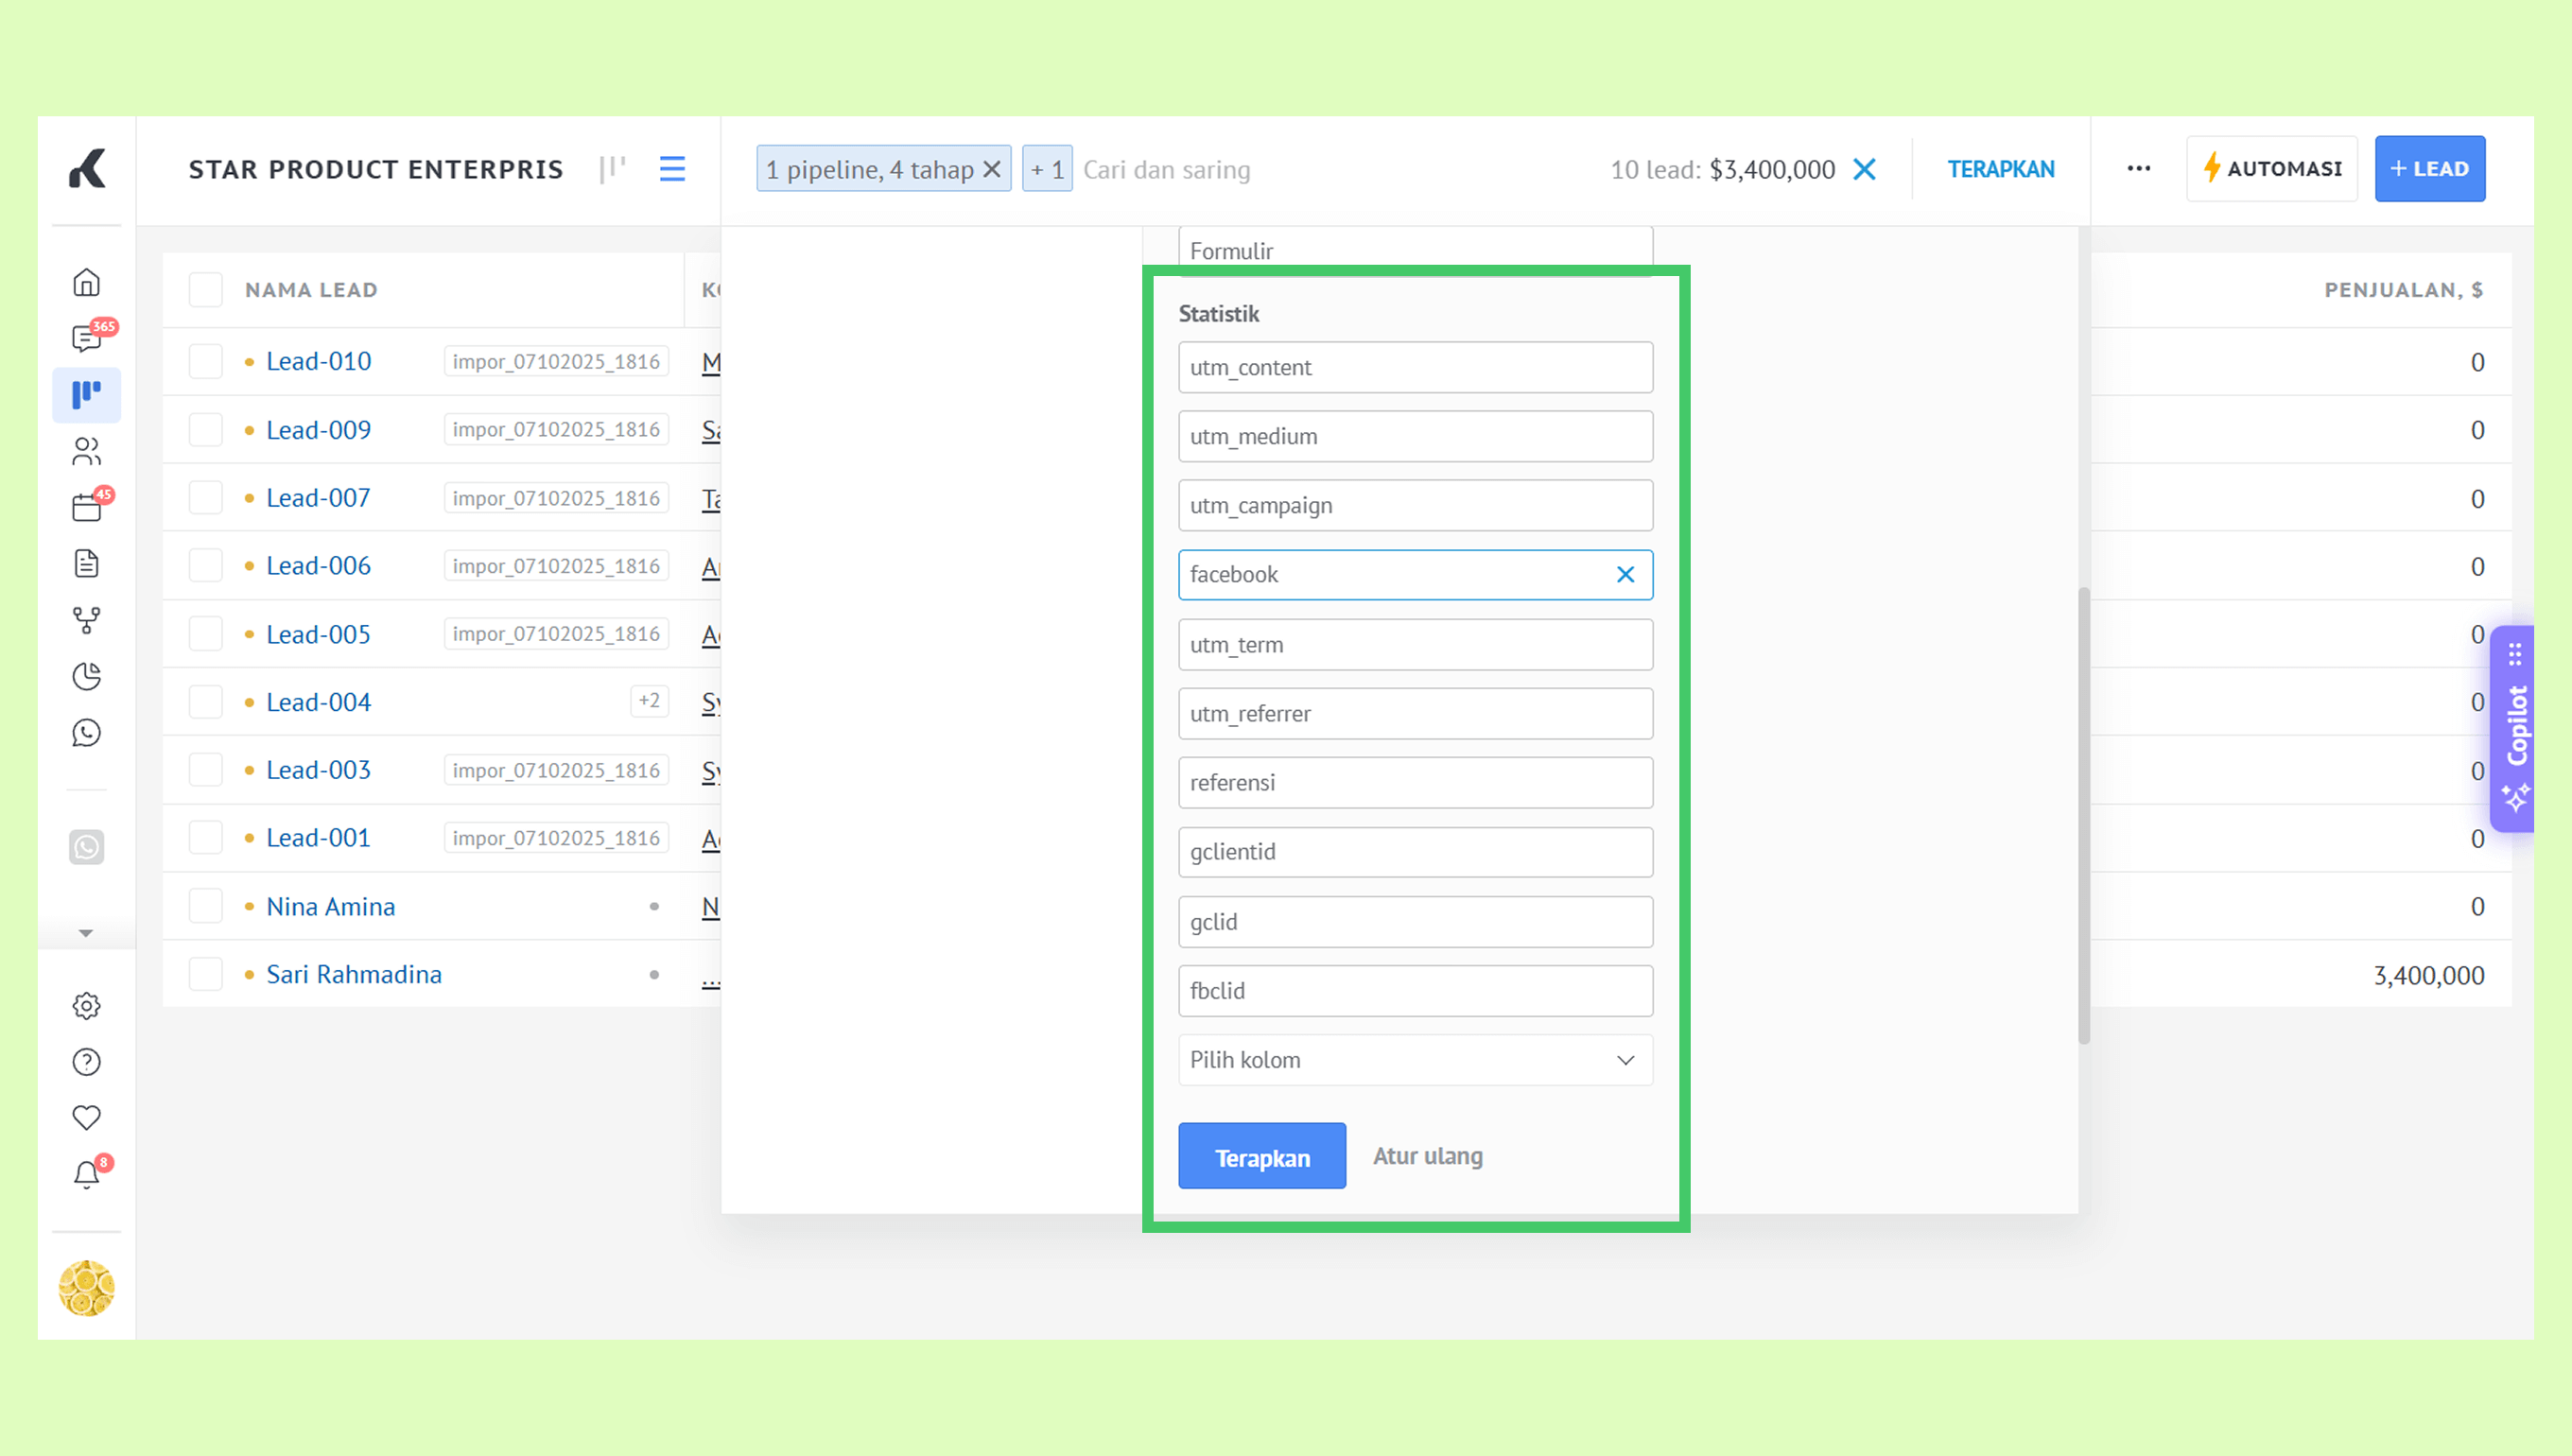Open chat inbox with 365 badge
The width and height of the screenshot is (2572, 1456).
tap(87, 339)
